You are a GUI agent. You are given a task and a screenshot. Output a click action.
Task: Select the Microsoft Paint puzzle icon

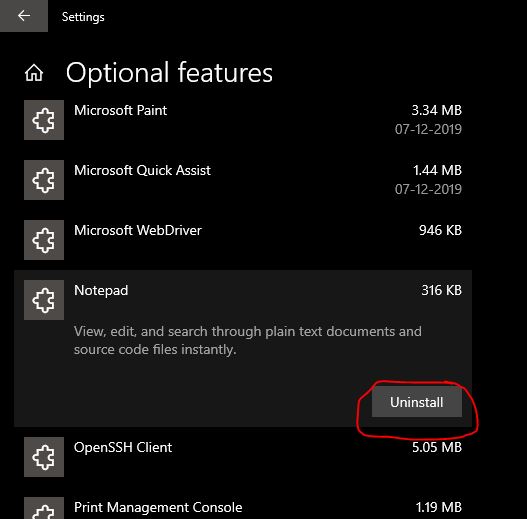point(44,120)
